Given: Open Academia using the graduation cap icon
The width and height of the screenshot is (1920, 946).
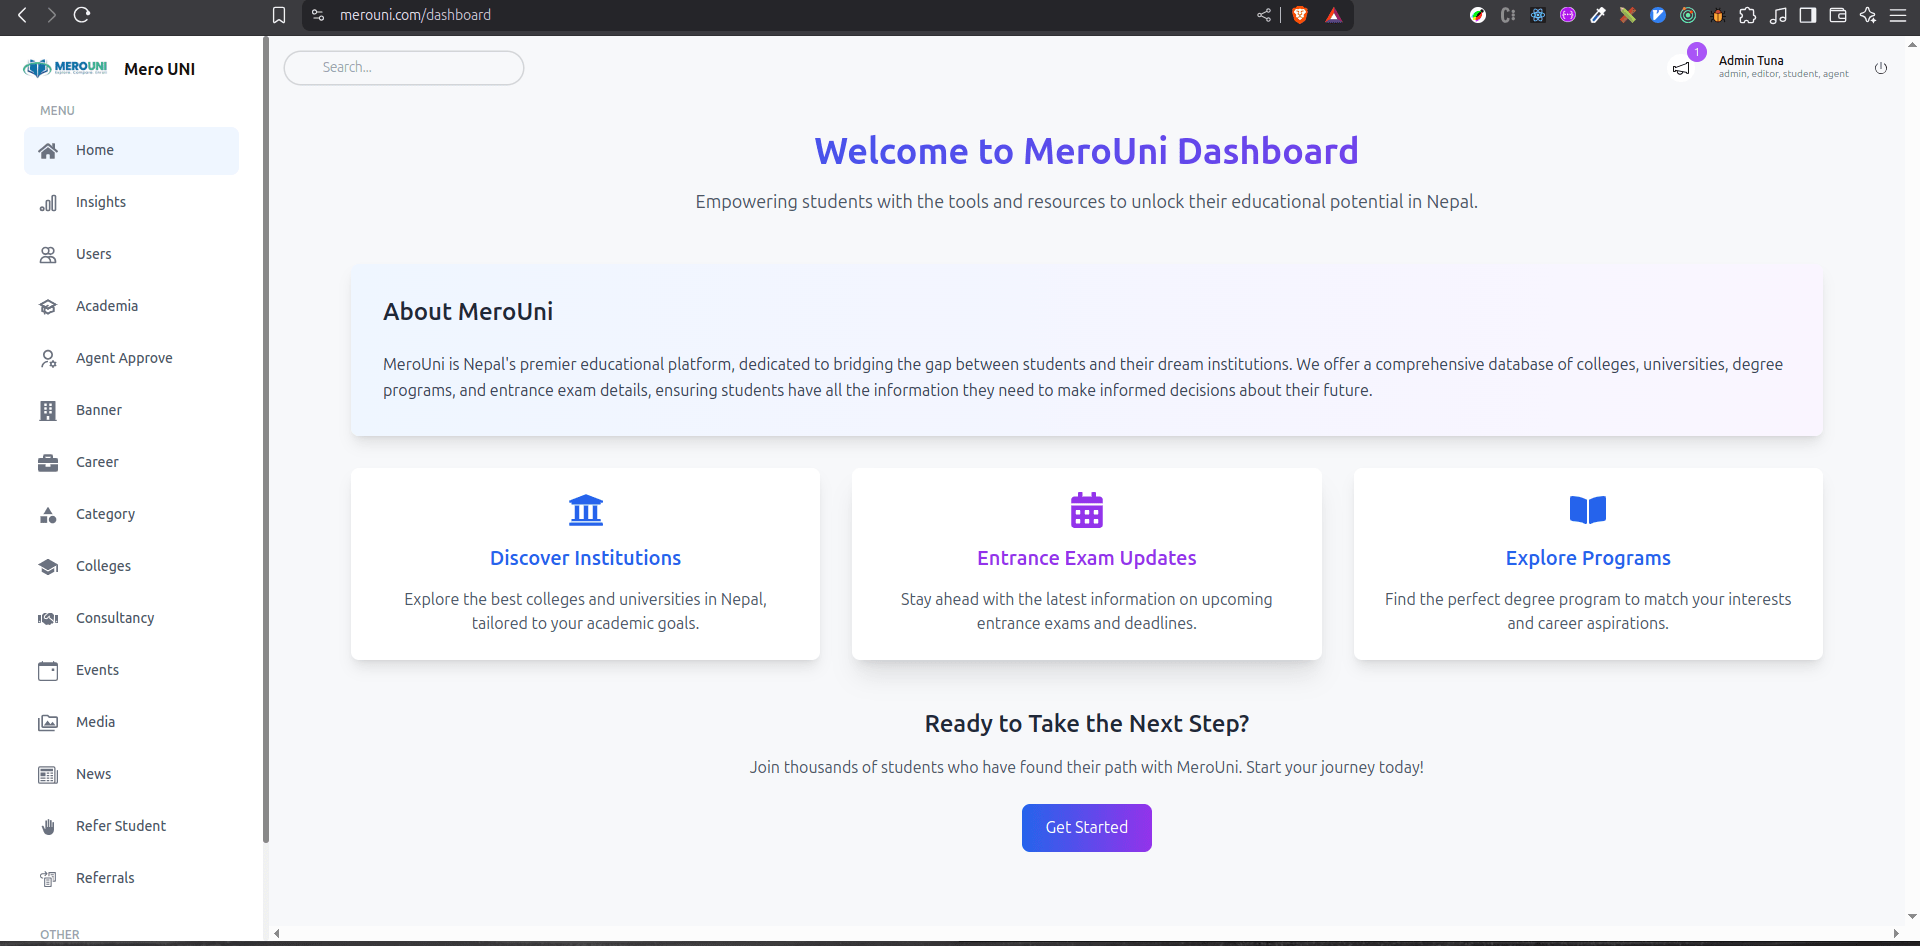Looking at the screenshot, I should (47, 306).
